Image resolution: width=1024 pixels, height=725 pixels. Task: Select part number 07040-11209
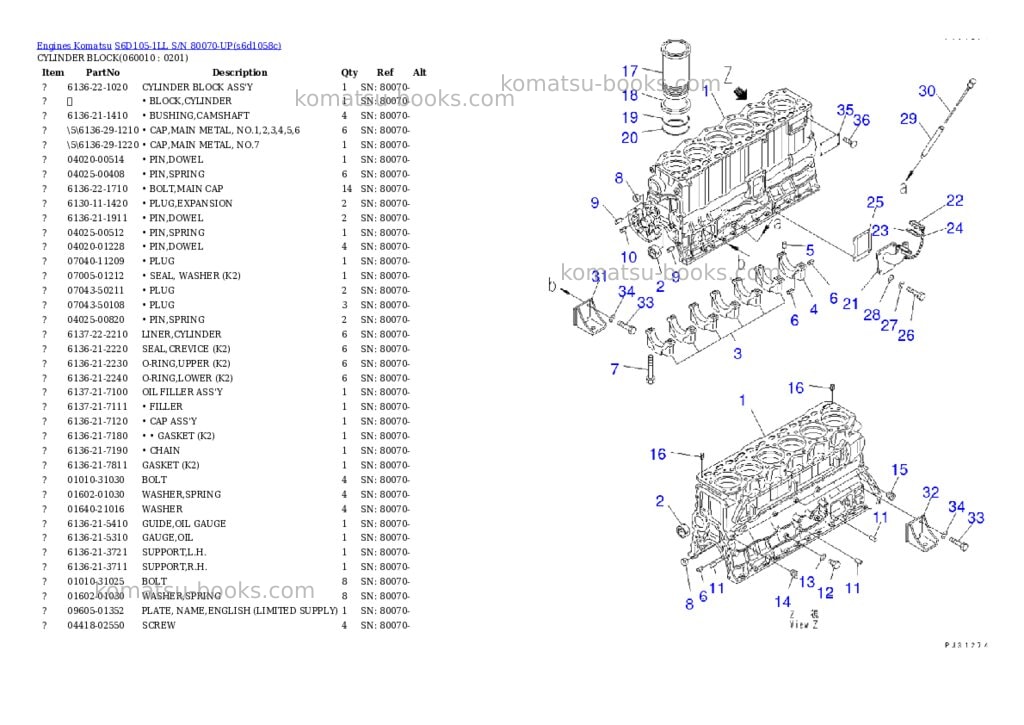95,261
